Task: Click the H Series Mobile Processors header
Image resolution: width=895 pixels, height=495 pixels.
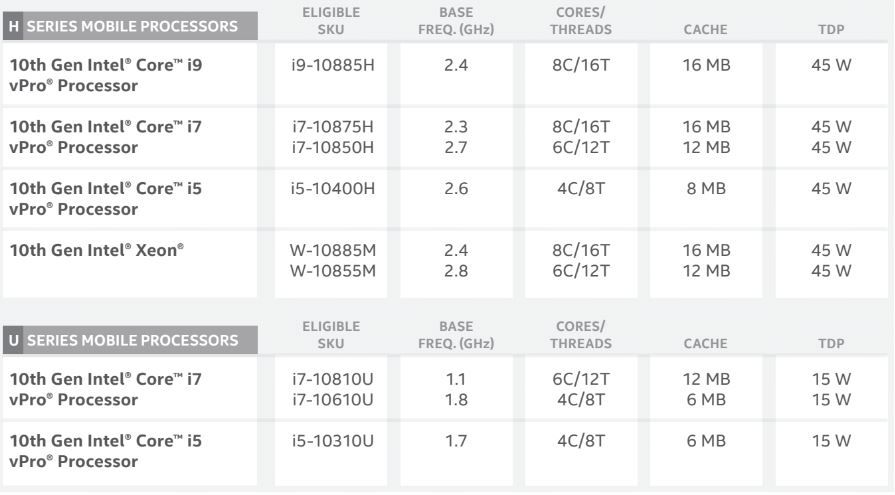Action: point(125,26)
